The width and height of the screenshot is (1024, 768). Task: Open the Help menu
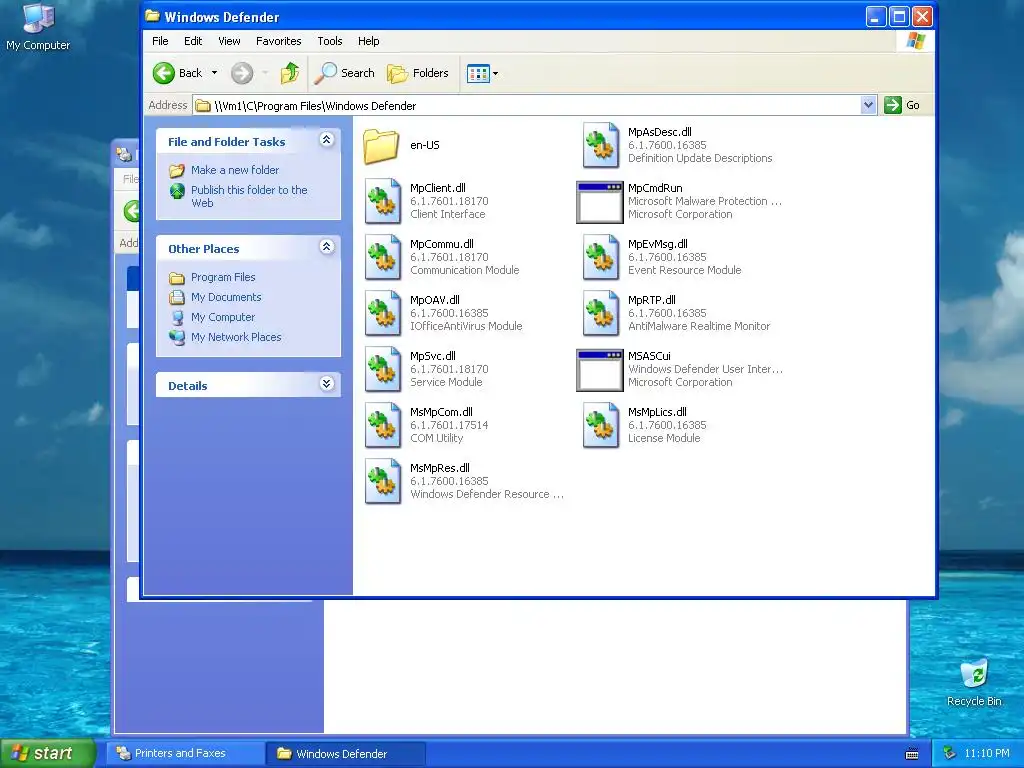click(368, 41)
